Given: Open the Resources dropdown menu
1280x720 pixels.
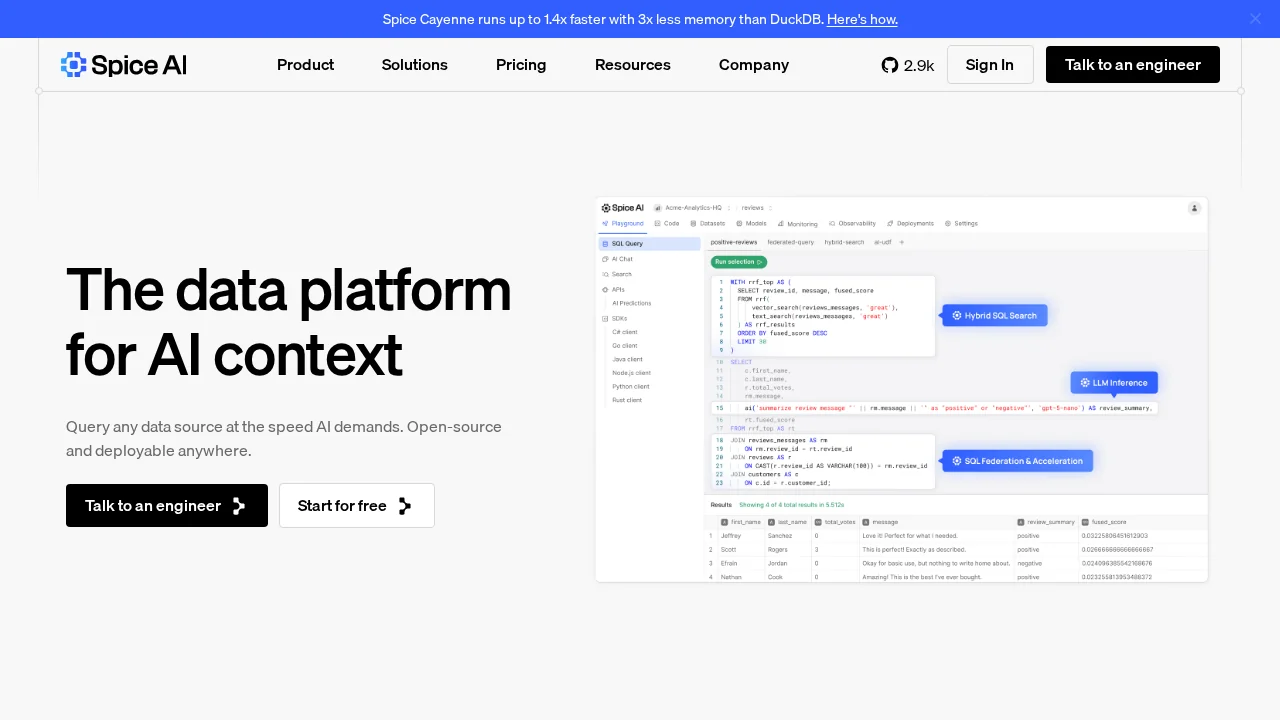Looking at the screenshot, I should (x=632, y=65).
